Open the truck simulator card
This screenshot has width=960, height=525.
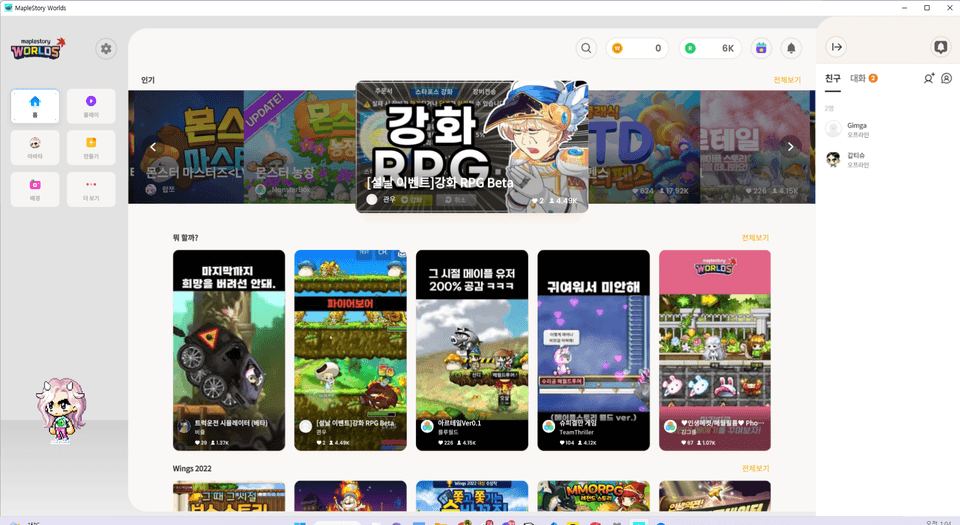pos(229,350)
